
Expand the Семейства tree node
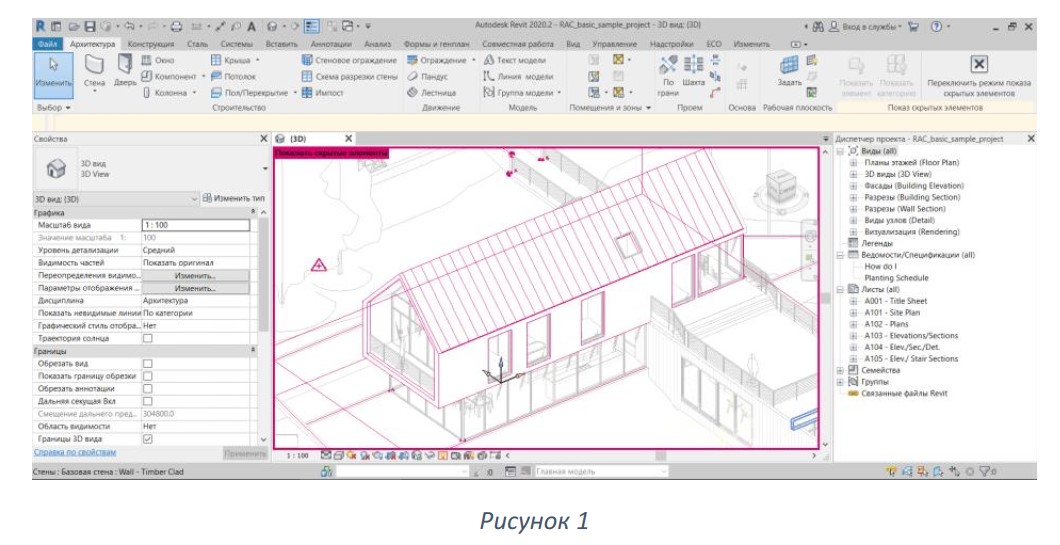pos(840,371)
